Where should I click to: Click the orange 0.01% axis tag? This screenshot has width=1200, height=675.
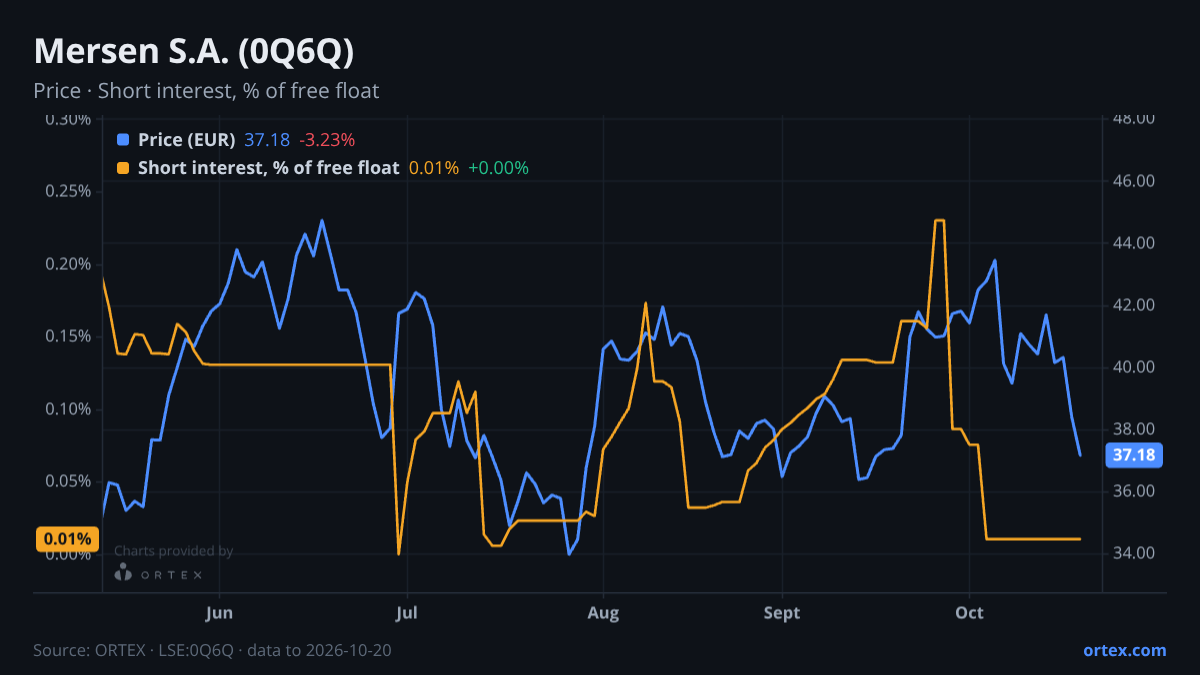[x=68, y=539]
